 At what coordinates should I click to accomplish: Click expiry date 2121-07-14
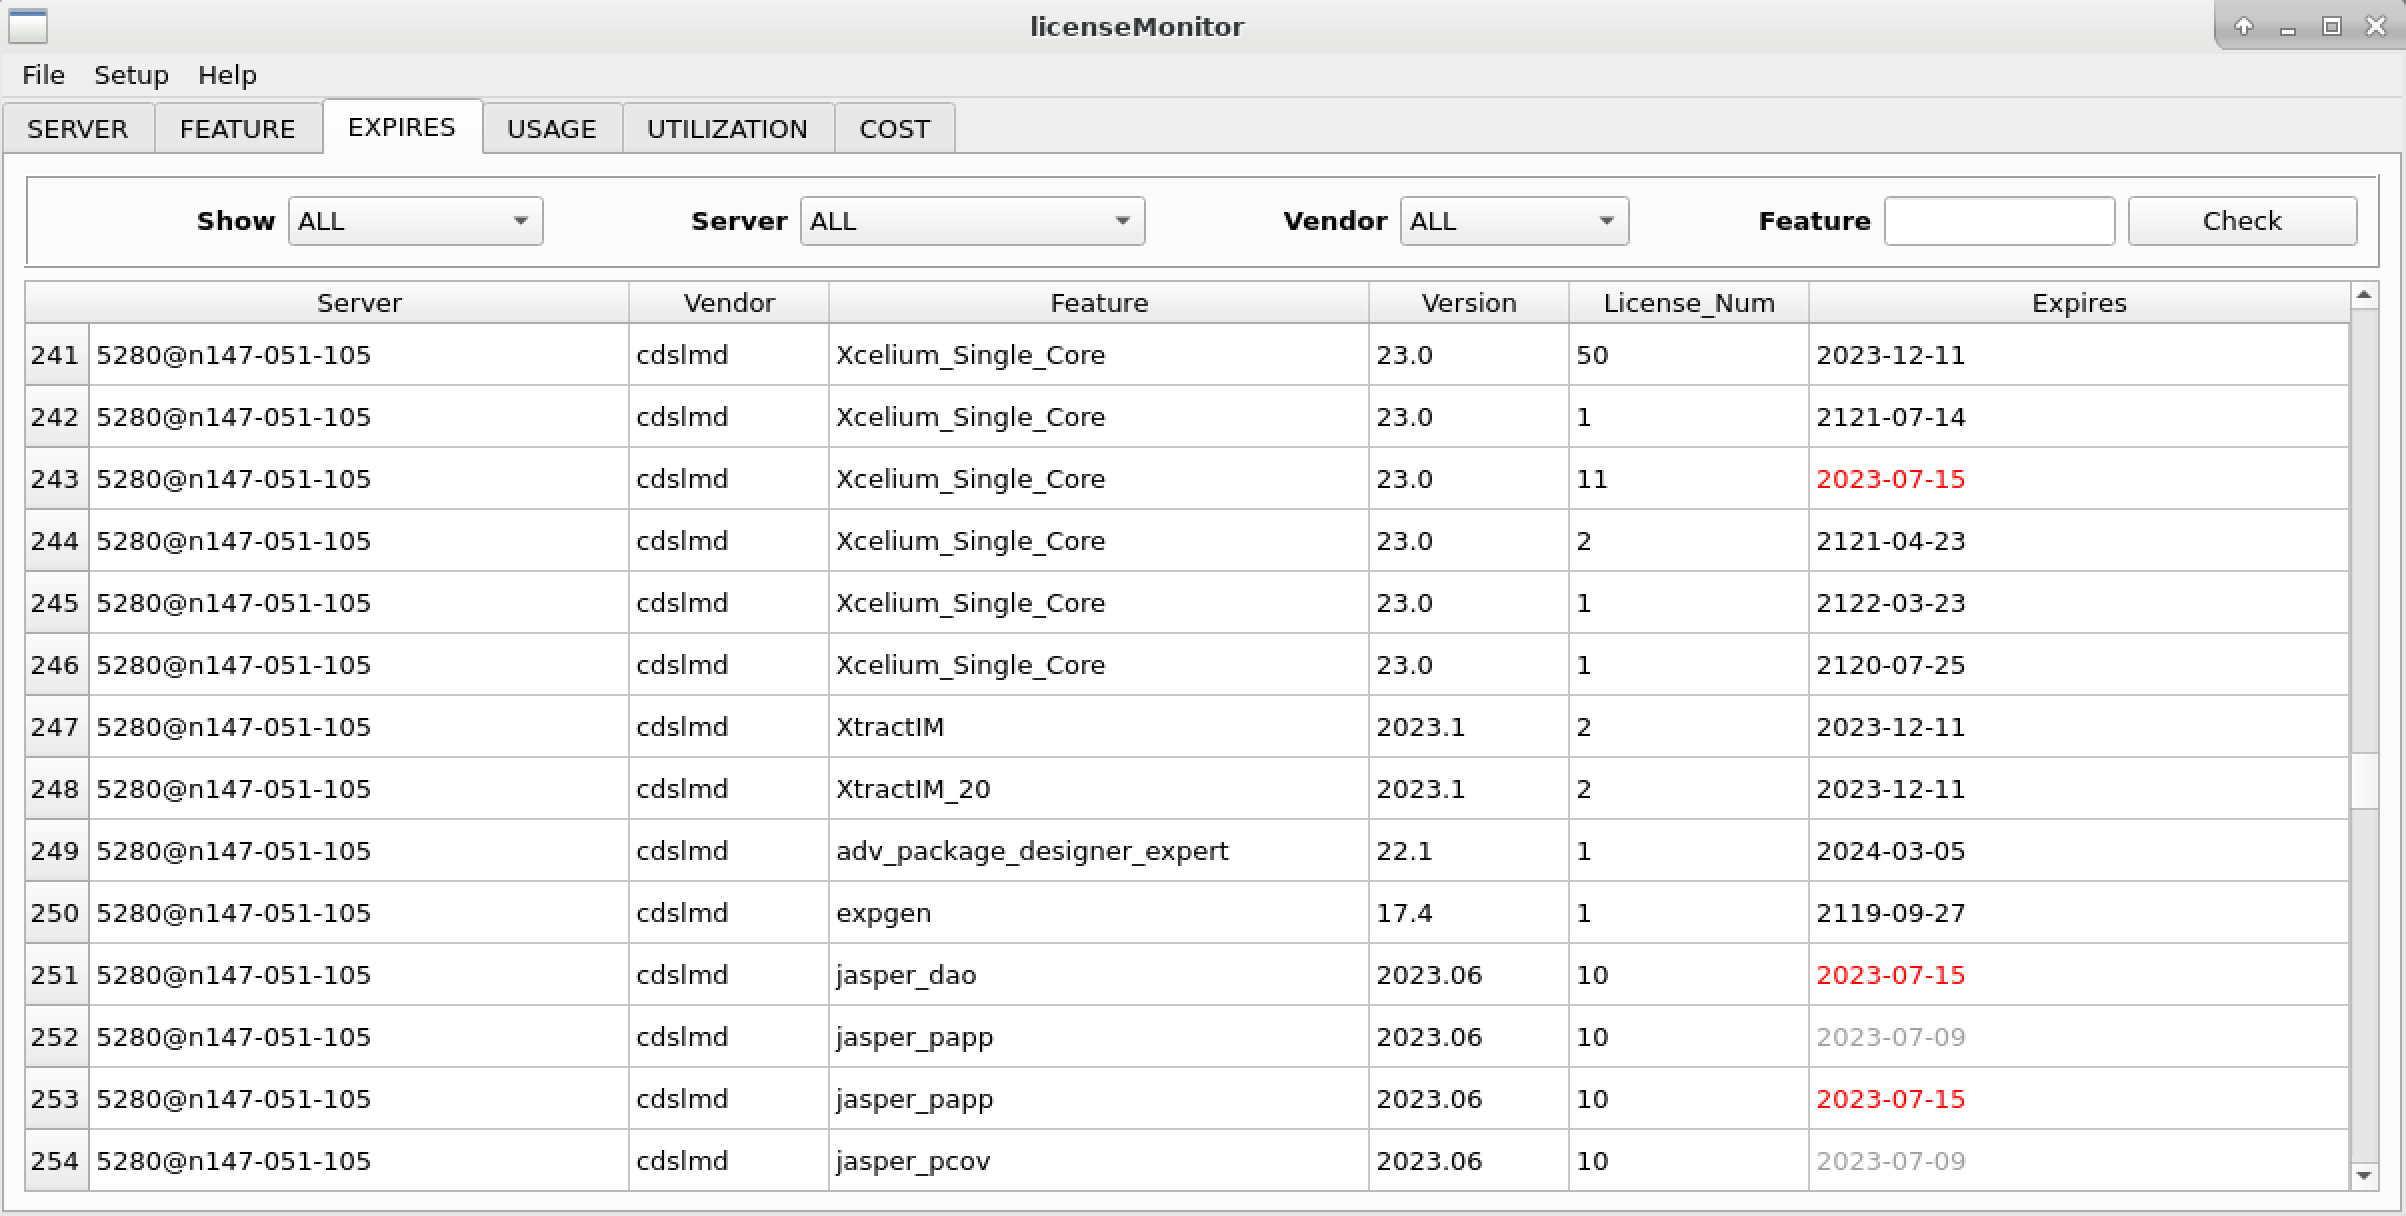[2079, 417]
